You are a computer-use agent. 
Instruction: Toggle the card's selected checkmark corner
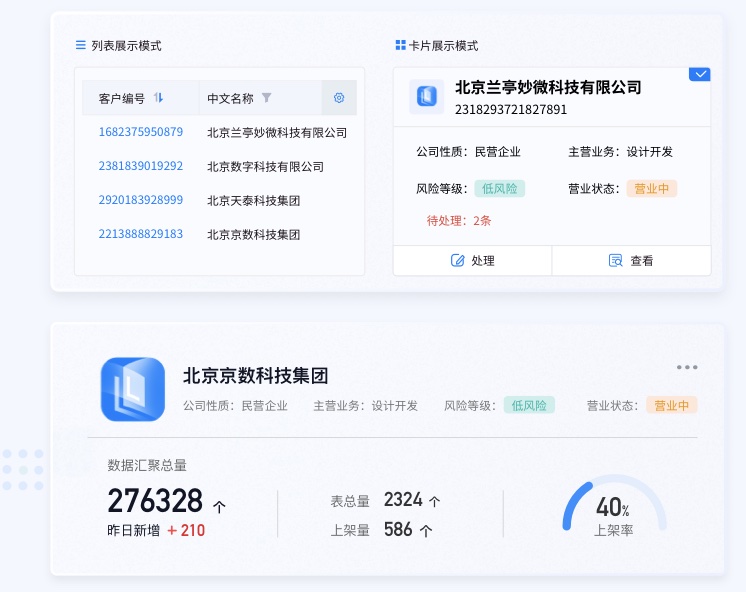pyautogui.click(x=700, y=74)
